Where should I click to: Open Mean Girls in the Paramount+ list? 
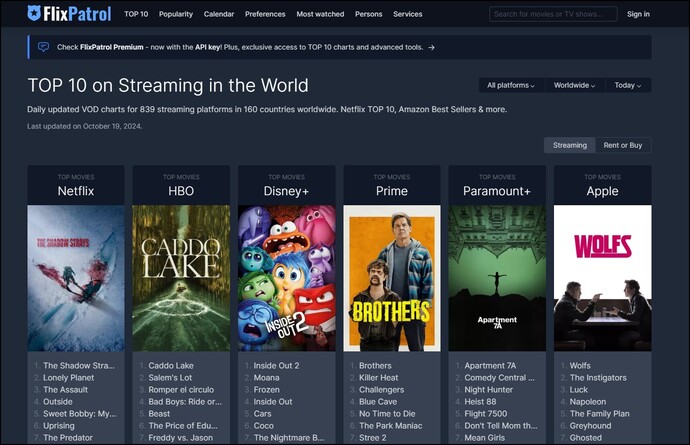point(484,438)
